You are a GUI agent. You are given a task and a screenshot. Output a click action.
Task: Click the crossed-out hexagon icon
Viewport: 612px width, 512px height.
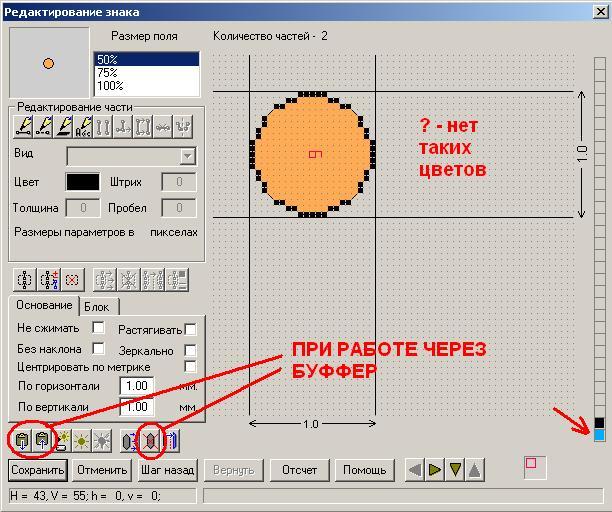click(152, 440)
